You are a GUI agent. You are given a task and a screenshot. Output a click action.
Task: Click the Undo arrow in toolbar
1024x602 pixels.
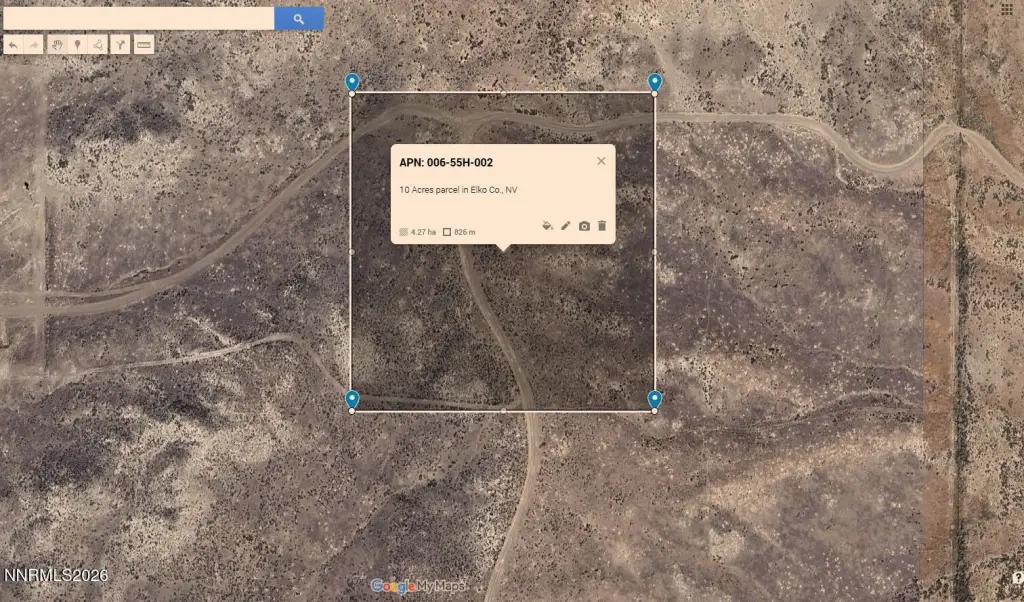pos(13,45)
